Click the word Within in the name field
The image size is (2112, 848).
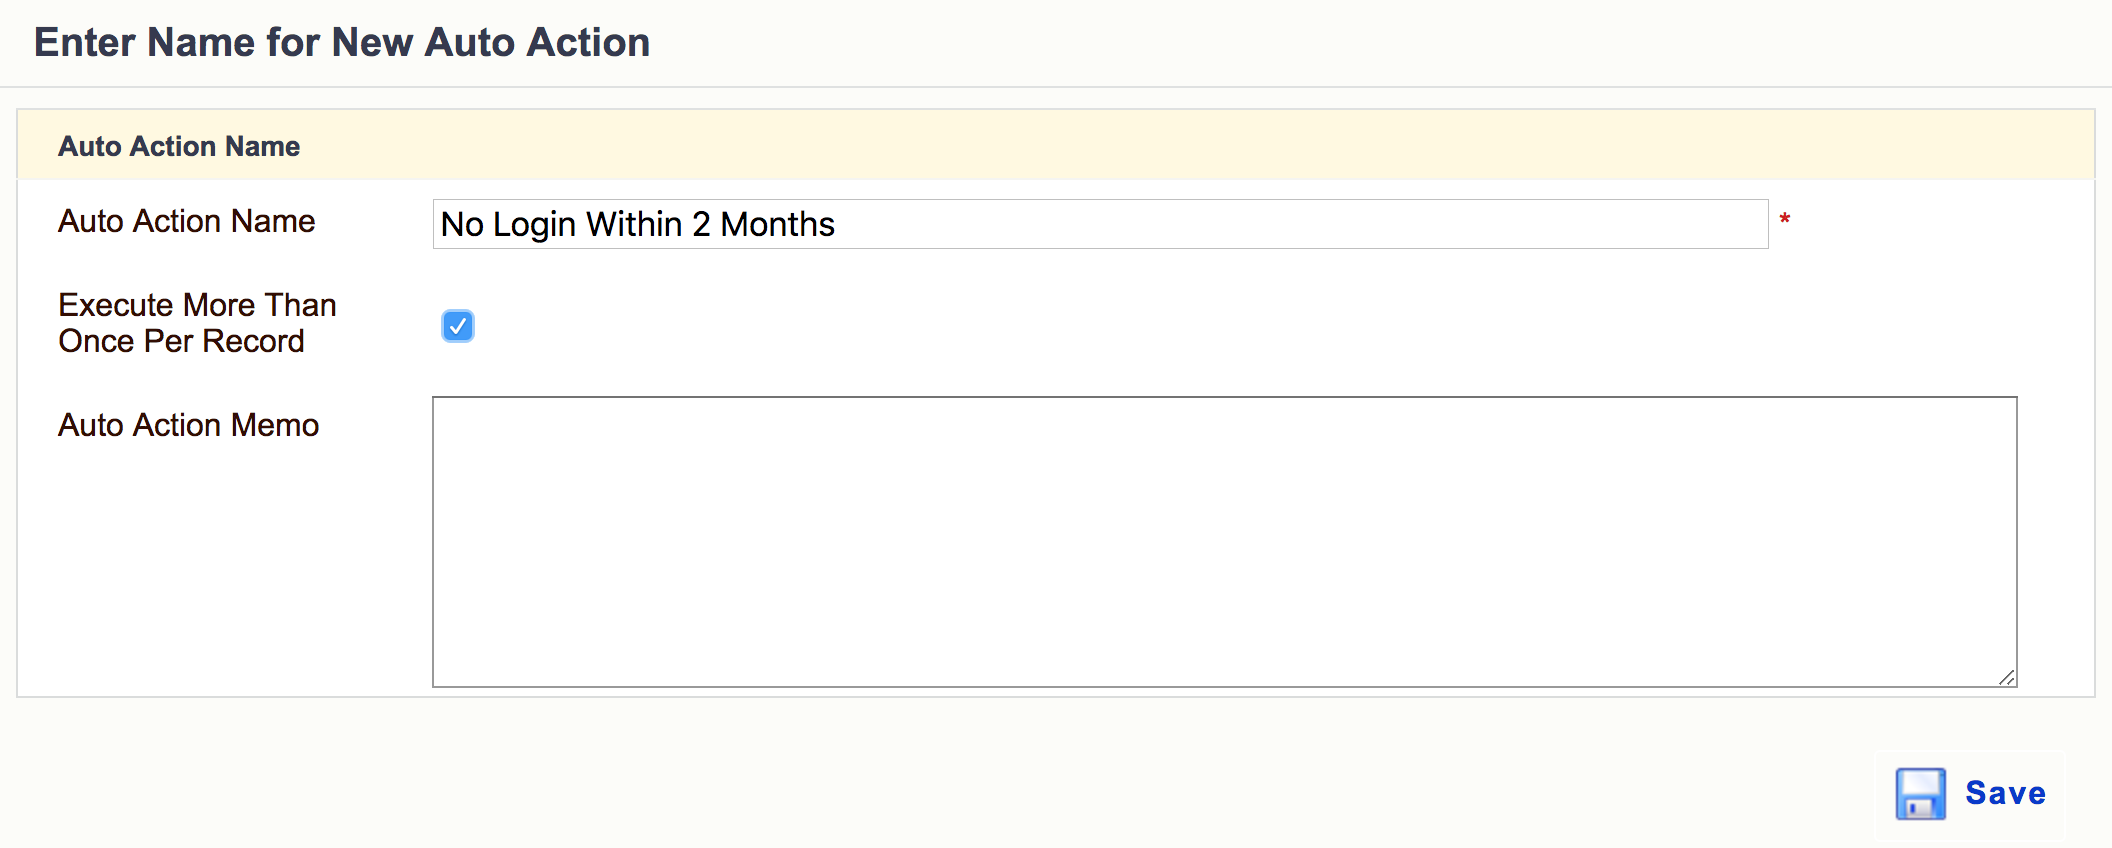click(634, 224)
